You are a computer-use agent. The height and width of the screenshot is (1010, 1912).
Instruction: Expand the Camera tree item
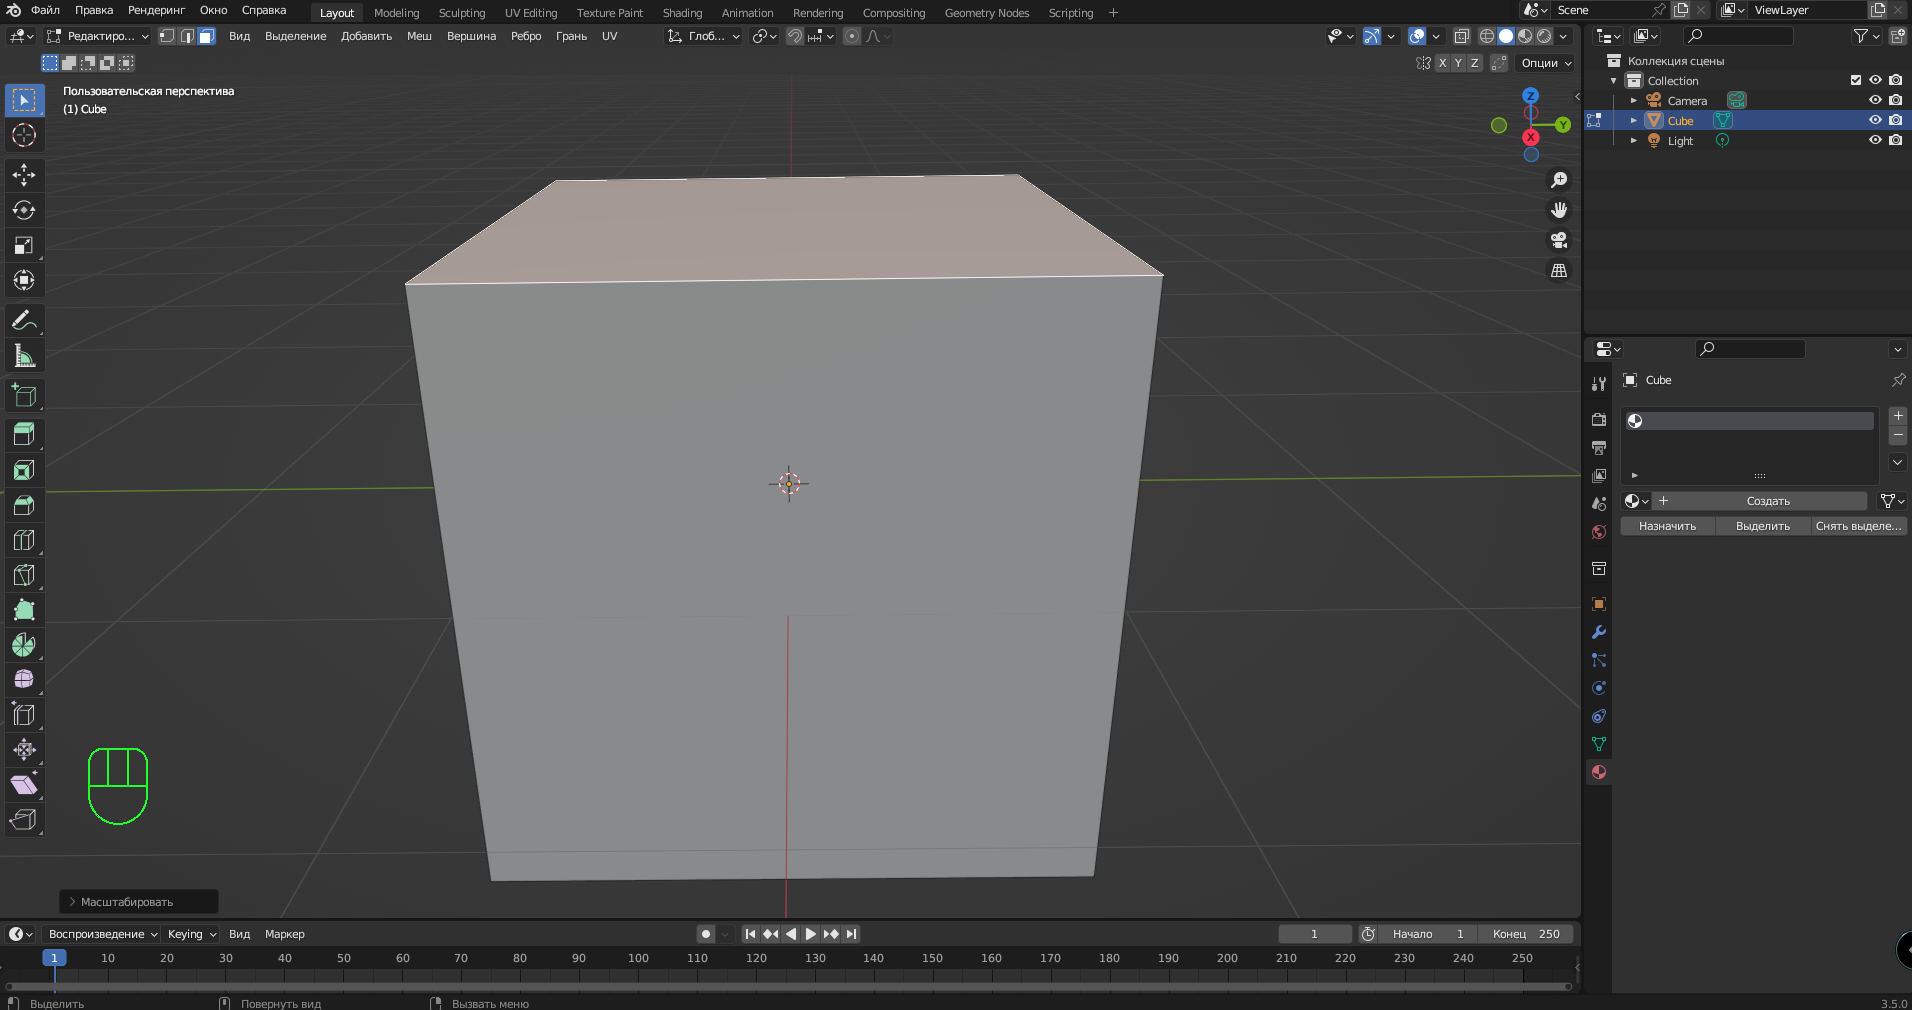1634,101
